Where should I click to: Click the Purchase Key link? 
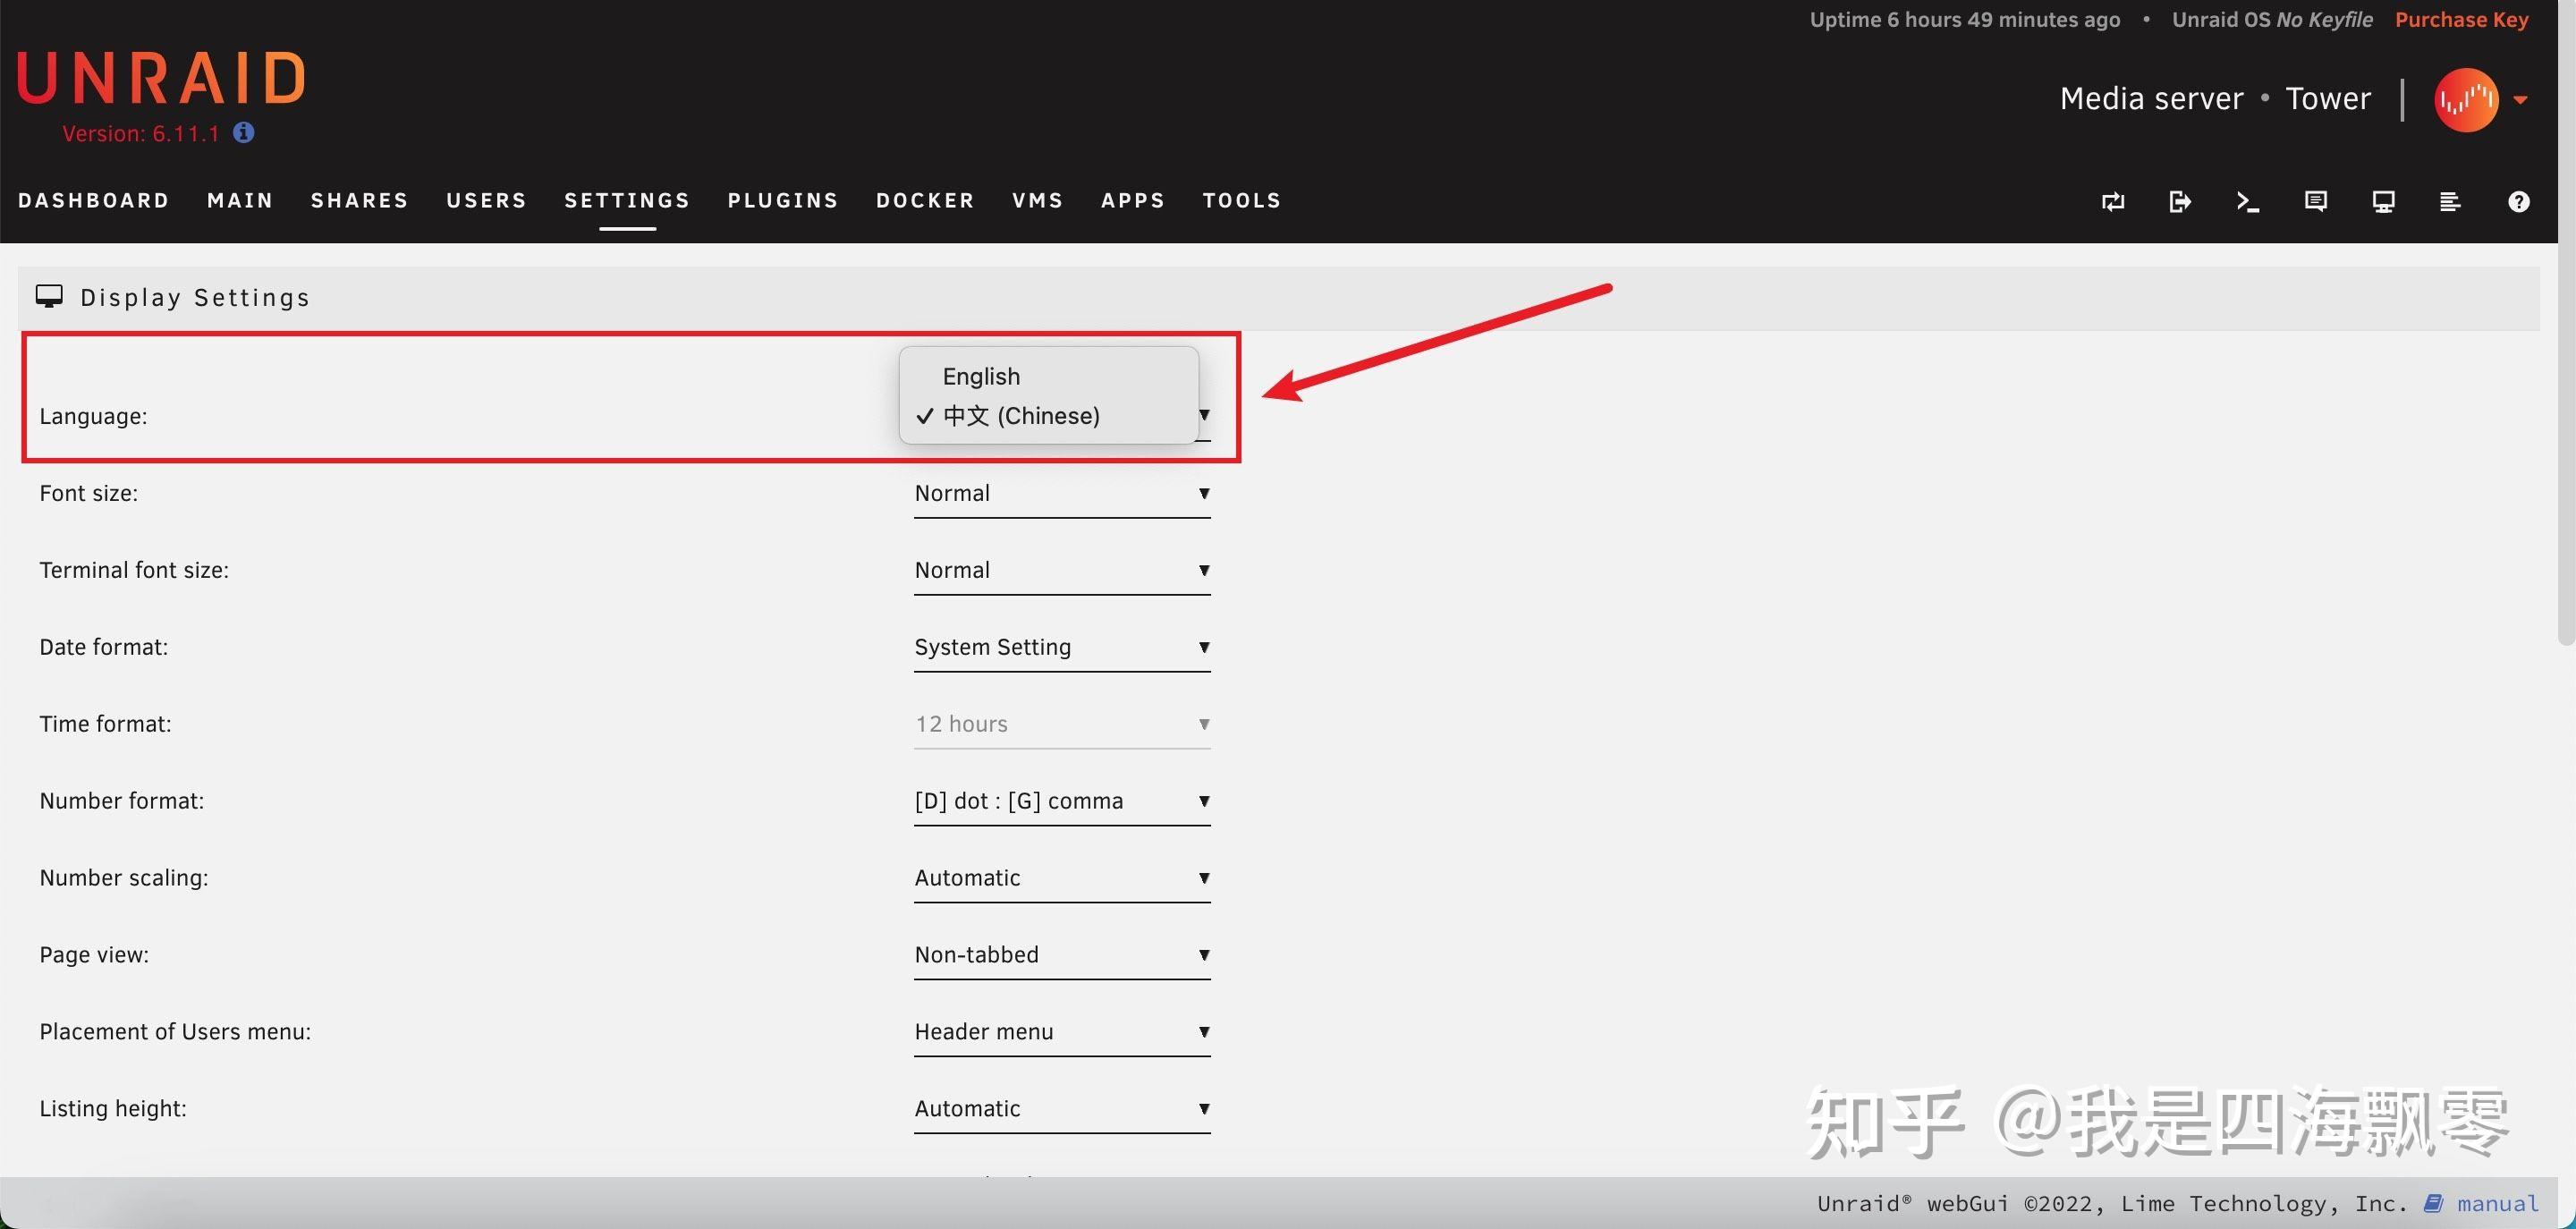click(2461, 20)
